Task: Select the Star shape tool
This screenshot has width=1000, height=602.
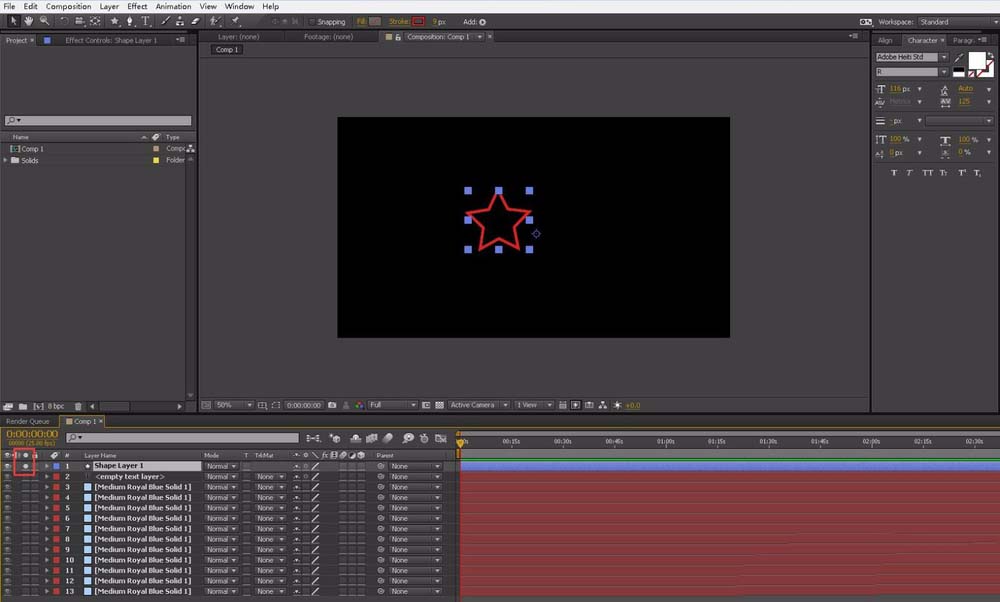Action: pyautogui.click(x=115, y=21)
